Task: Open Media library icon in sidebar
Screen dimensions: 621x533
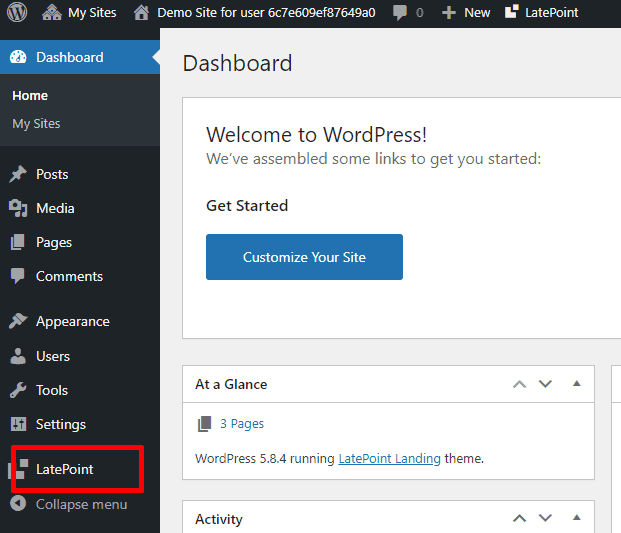Action: click(18, 208)
